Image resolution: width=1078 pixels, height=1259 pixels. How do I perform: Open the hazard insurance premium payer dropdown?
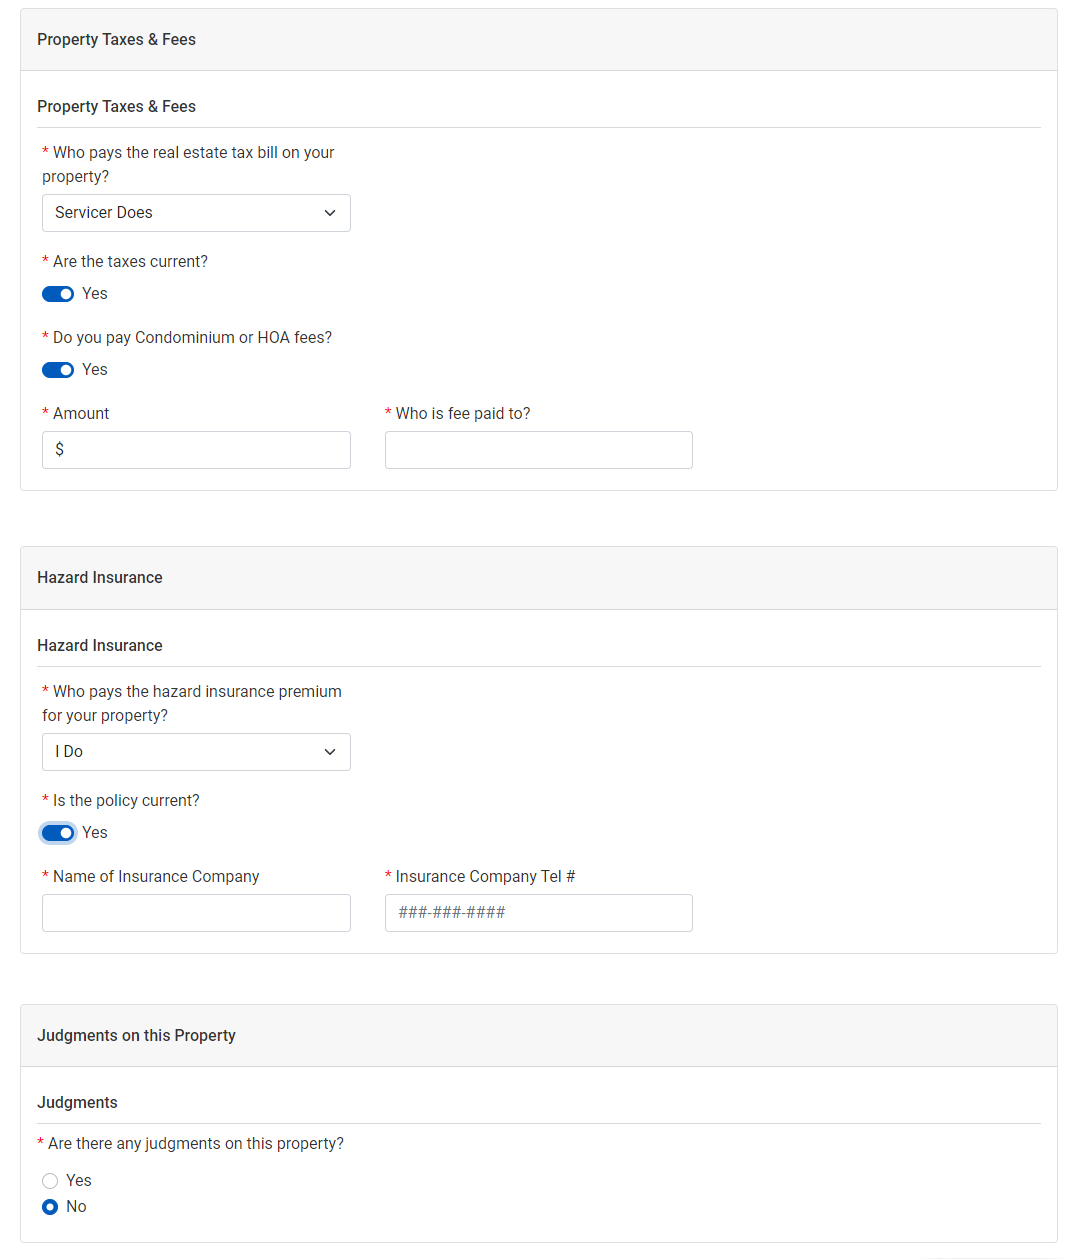coord(195,752)
